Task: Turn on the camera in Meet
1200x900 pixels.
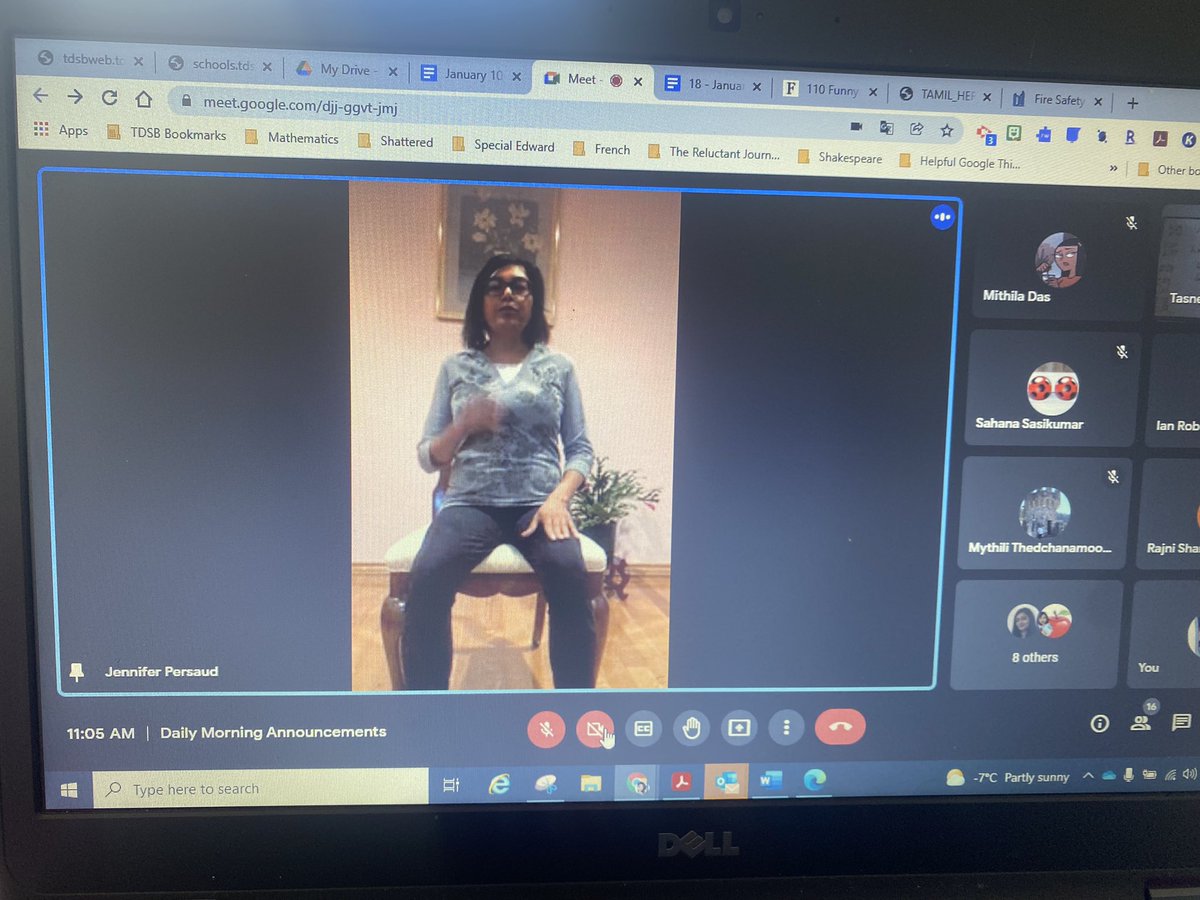Action: point(595,729)
